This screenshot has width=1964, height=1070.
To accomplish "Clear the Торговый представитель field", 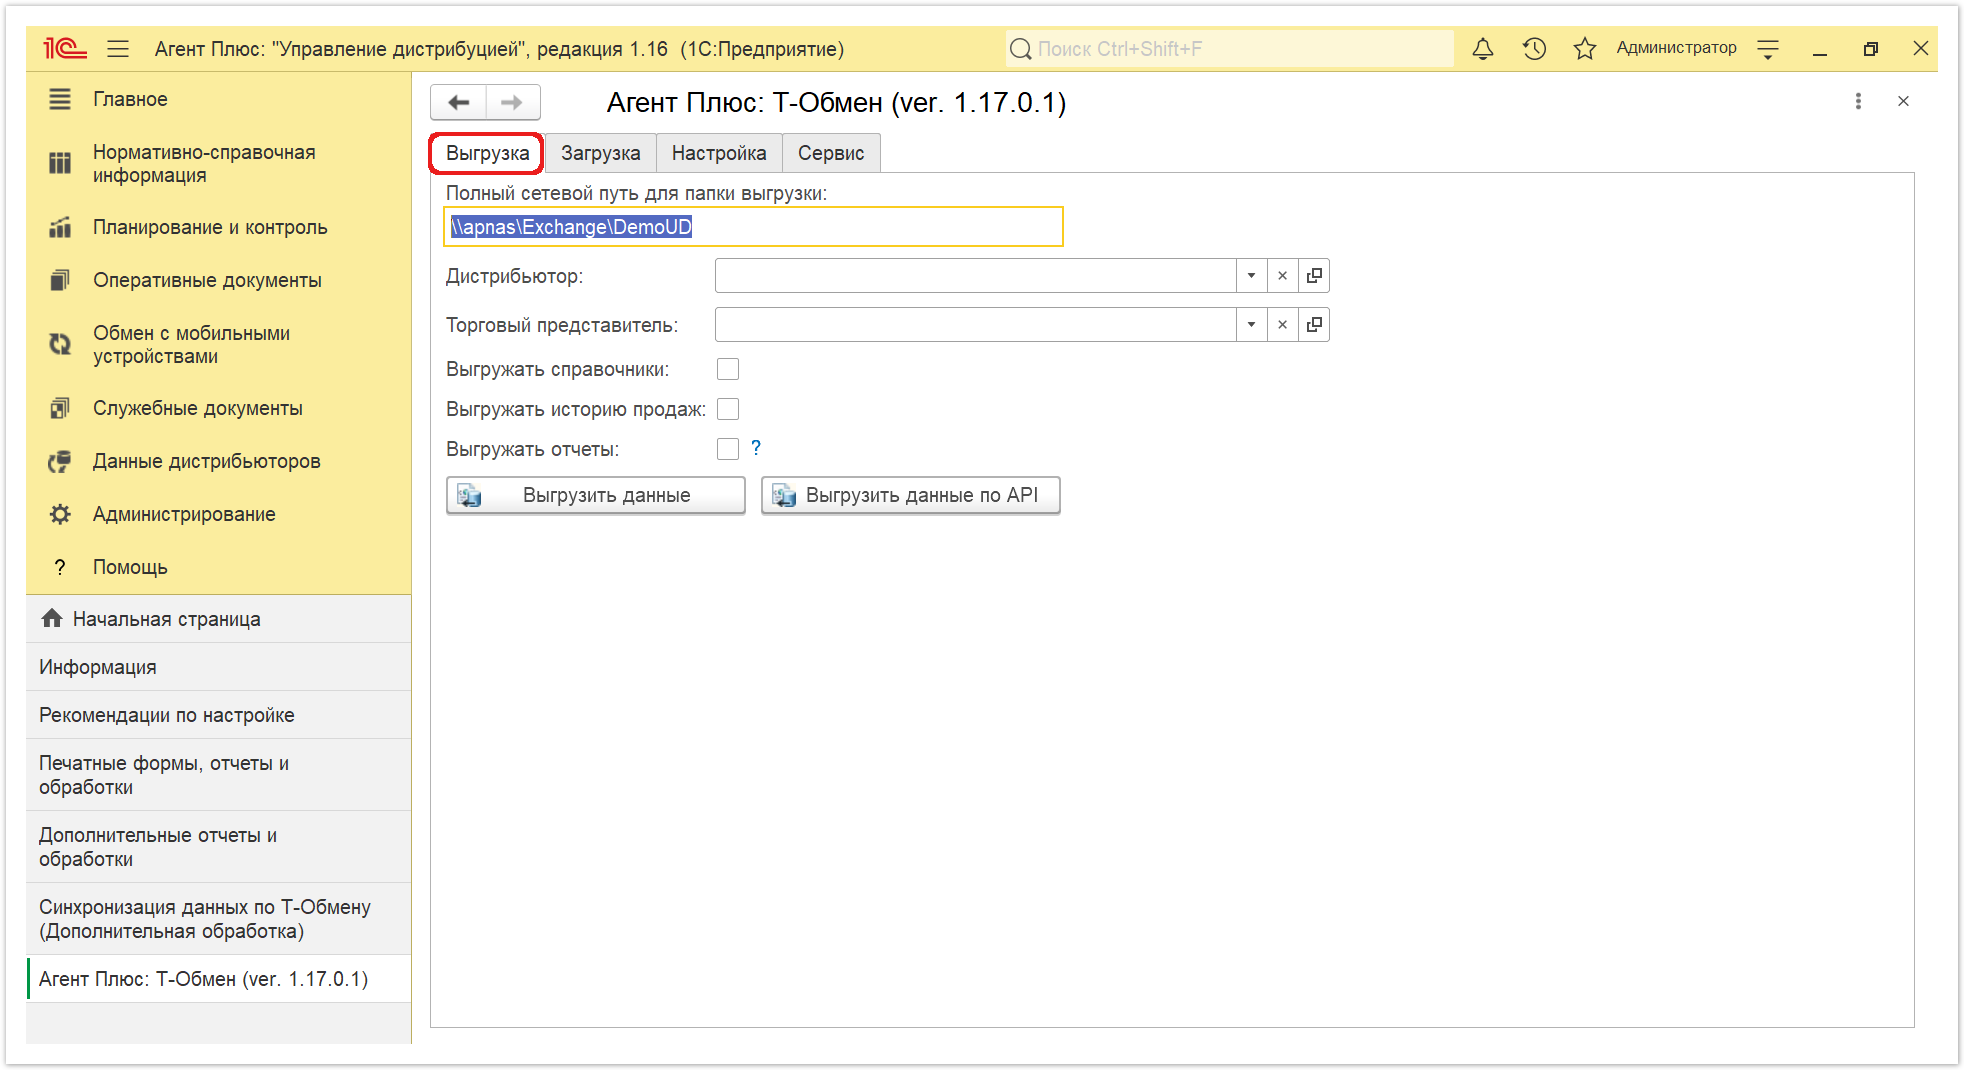I will point(1282,325).
